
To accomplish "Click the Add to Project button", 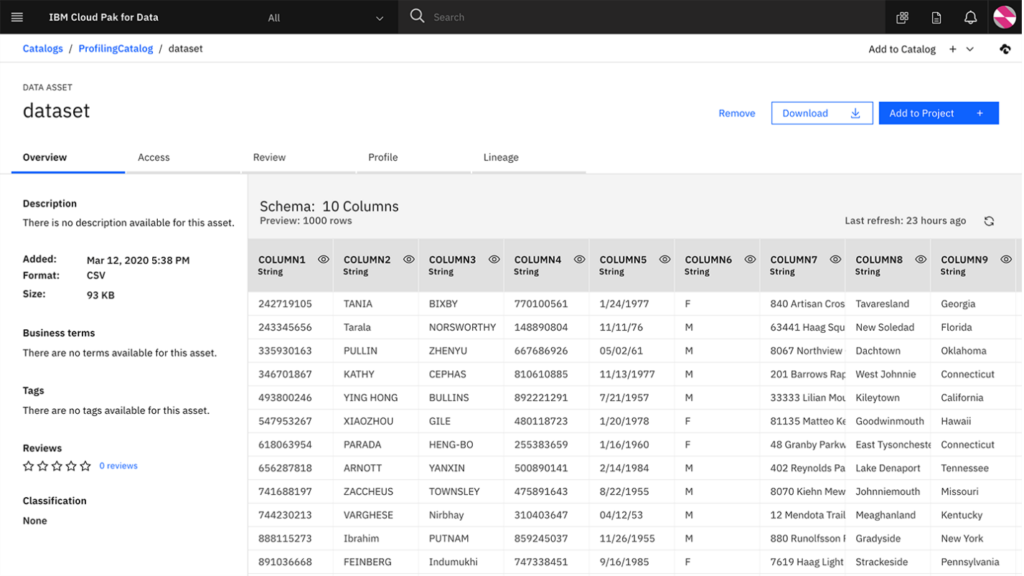I will click(x=937, y=112).
